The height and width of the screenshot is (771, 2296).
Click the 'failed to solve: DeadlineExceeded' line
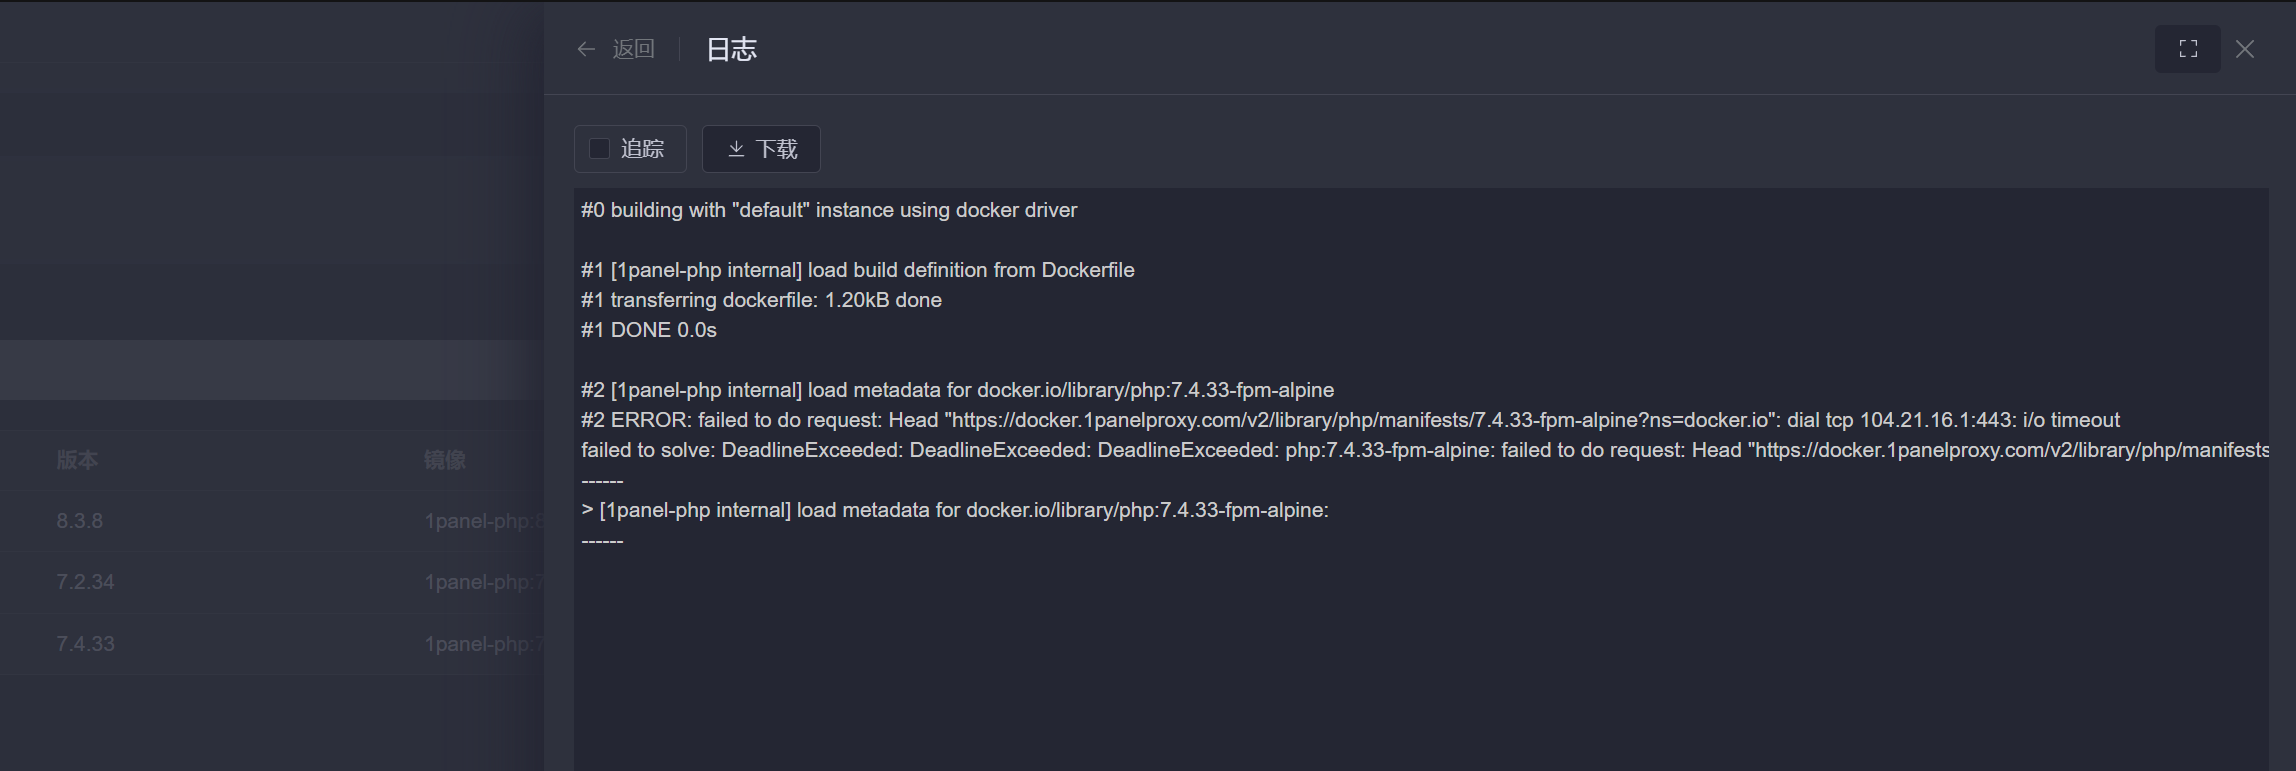coord(1425,450)
